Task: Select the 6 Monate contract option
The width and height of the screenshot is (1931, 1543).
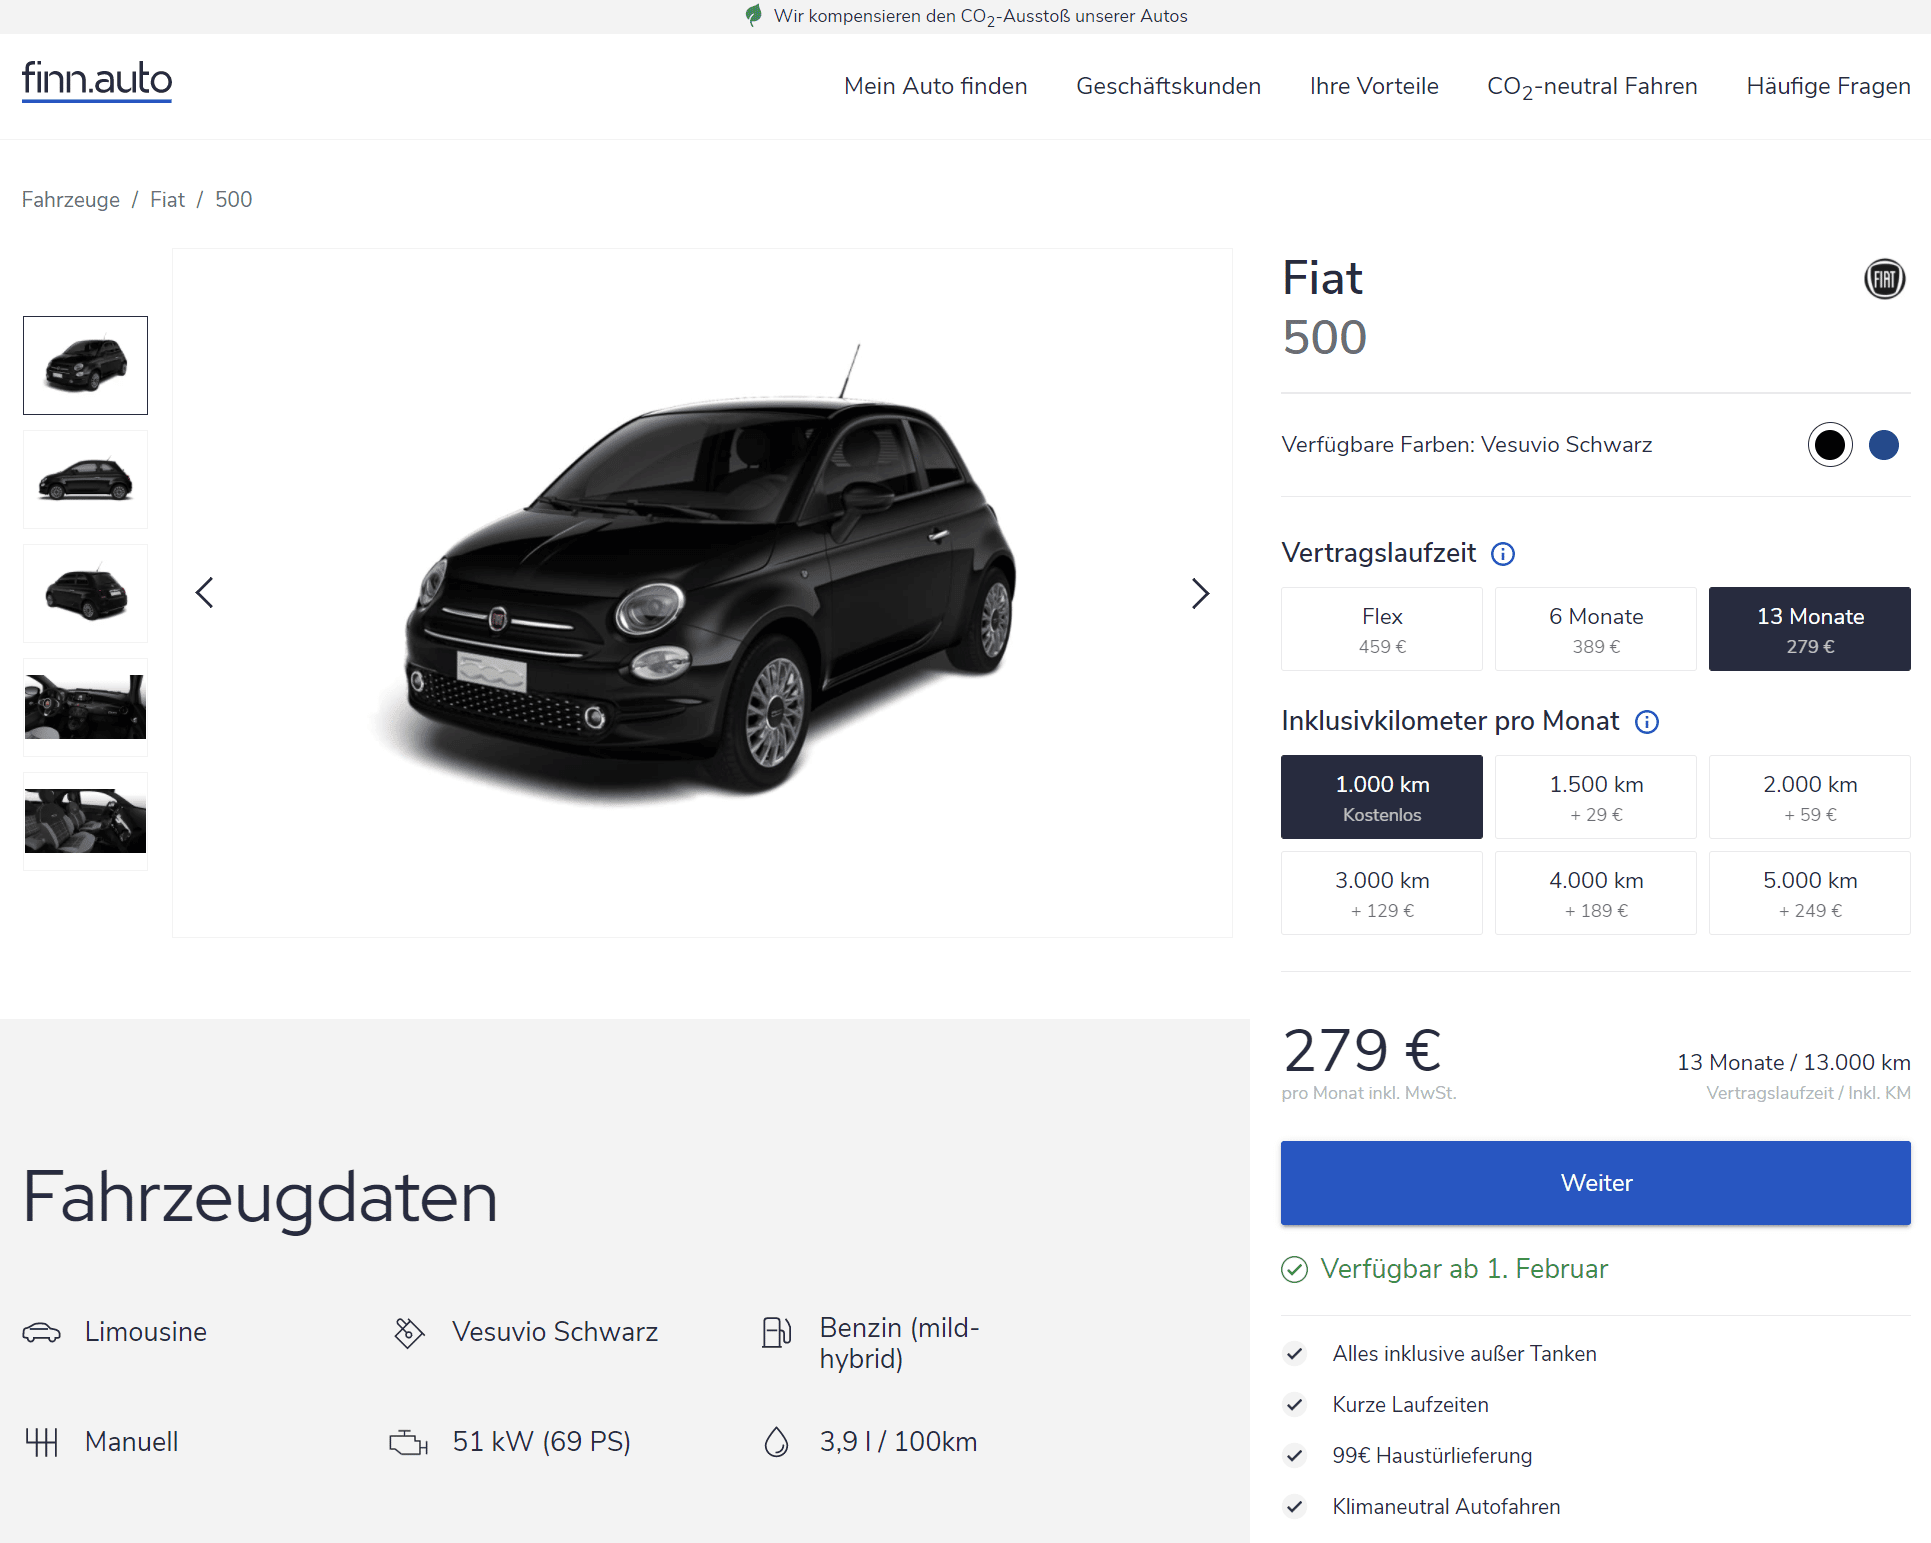Action: [x=1596, y=629]
